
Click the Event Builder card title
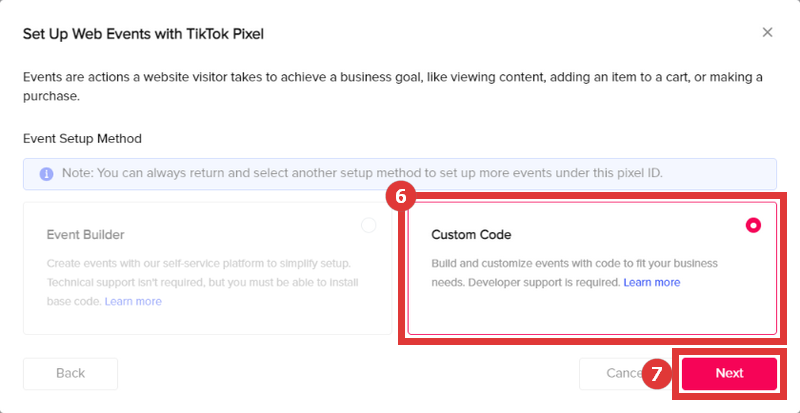tap(85, 235)
